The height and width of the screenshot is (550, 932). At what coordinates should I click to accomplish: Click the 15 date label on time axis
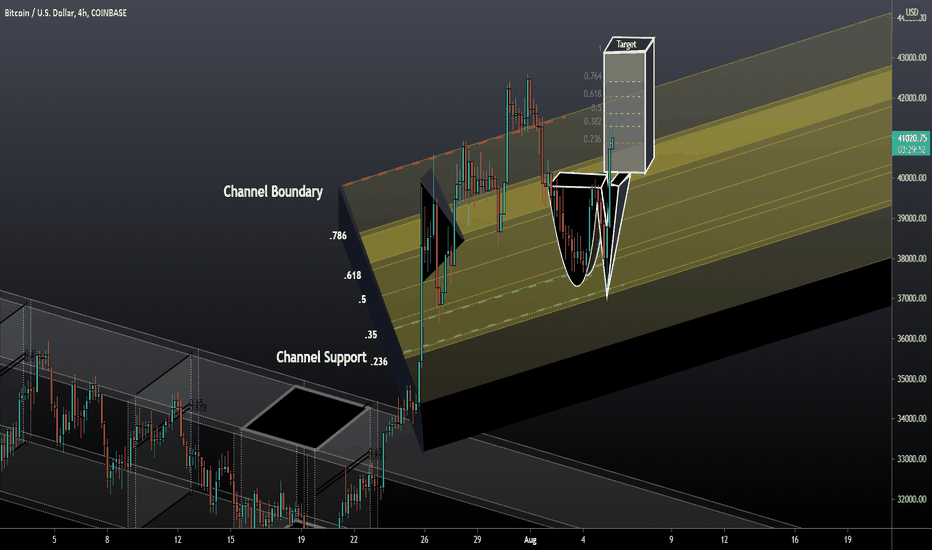pyautogui.click(x=231, y=540)
